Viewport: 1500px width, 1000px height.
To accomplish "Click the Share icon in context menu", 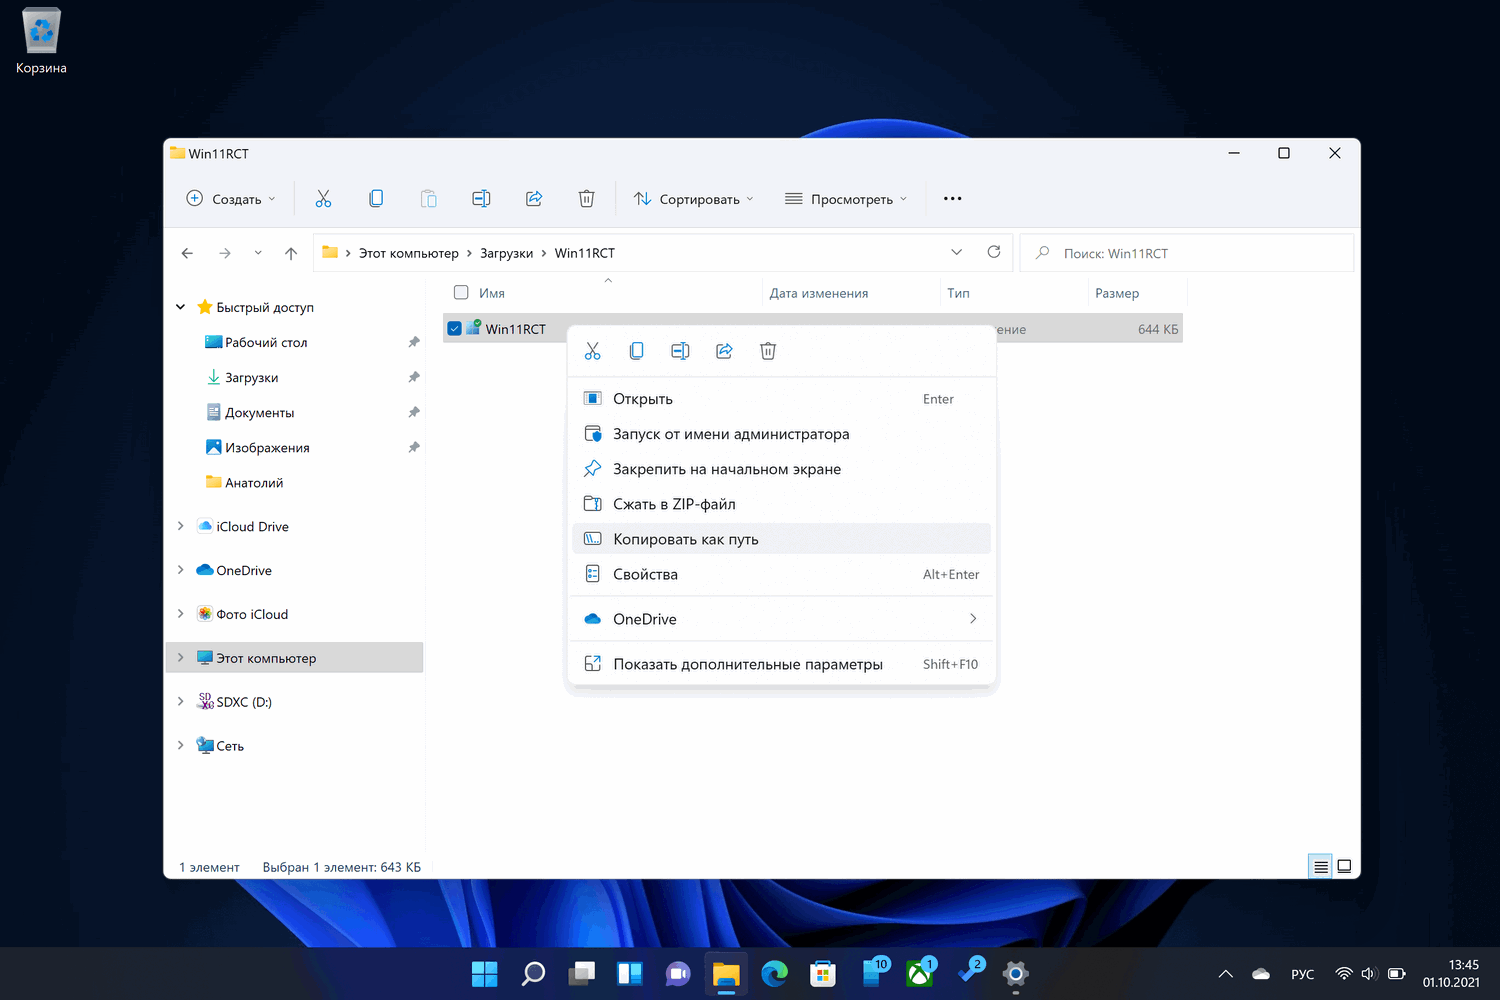I will 724,351.
